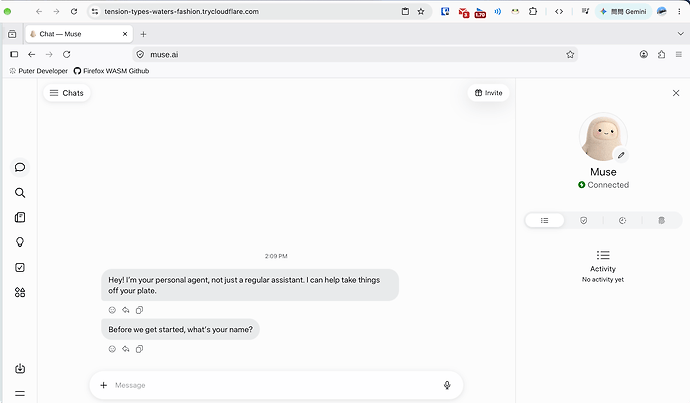
Task: Open site info icon in Chrome URL bar
Action: [95, 12]
